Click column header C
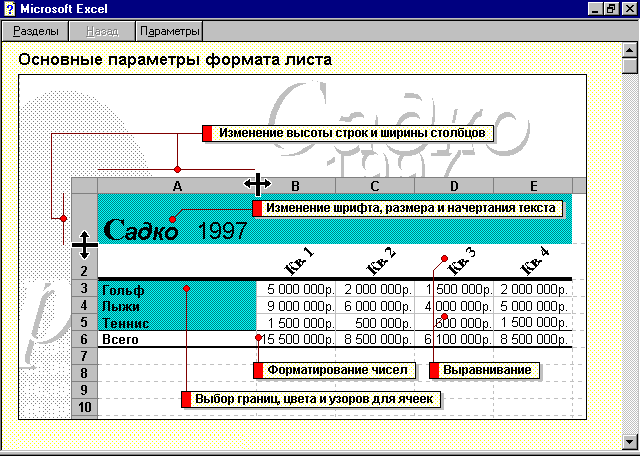Image resolution: width=640 pixels, height=456 pixels. point(375,186)
